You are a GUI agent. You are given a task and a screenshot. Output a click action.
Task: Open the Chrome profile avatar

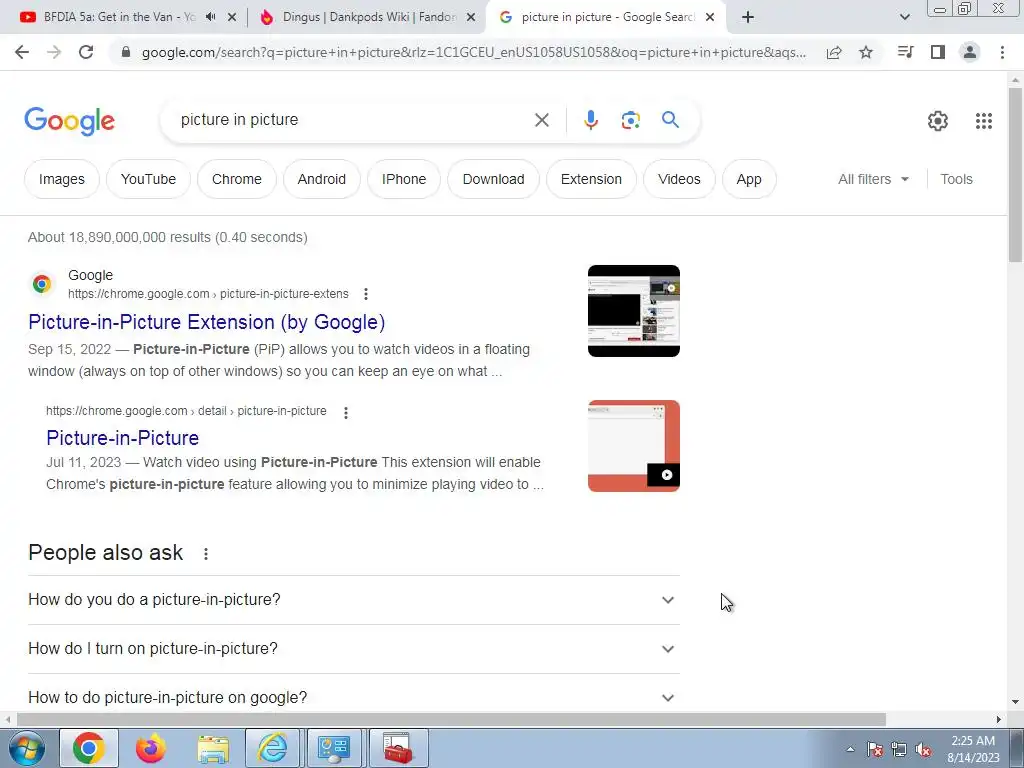coord(970,52)
